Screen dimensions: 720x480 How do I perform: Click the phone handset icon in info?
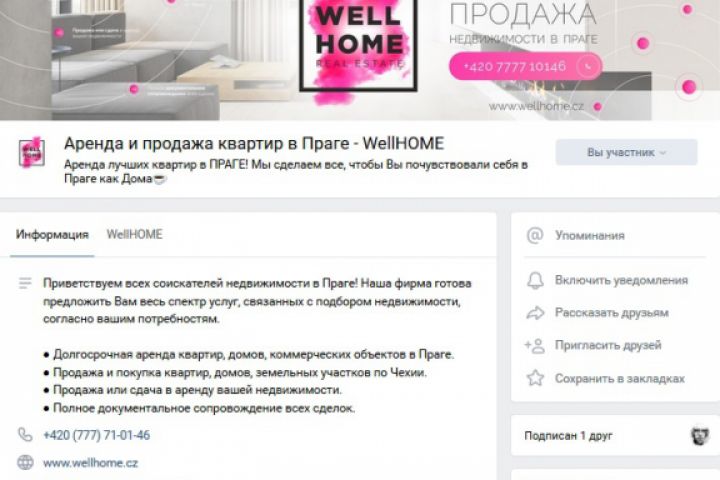25,435
